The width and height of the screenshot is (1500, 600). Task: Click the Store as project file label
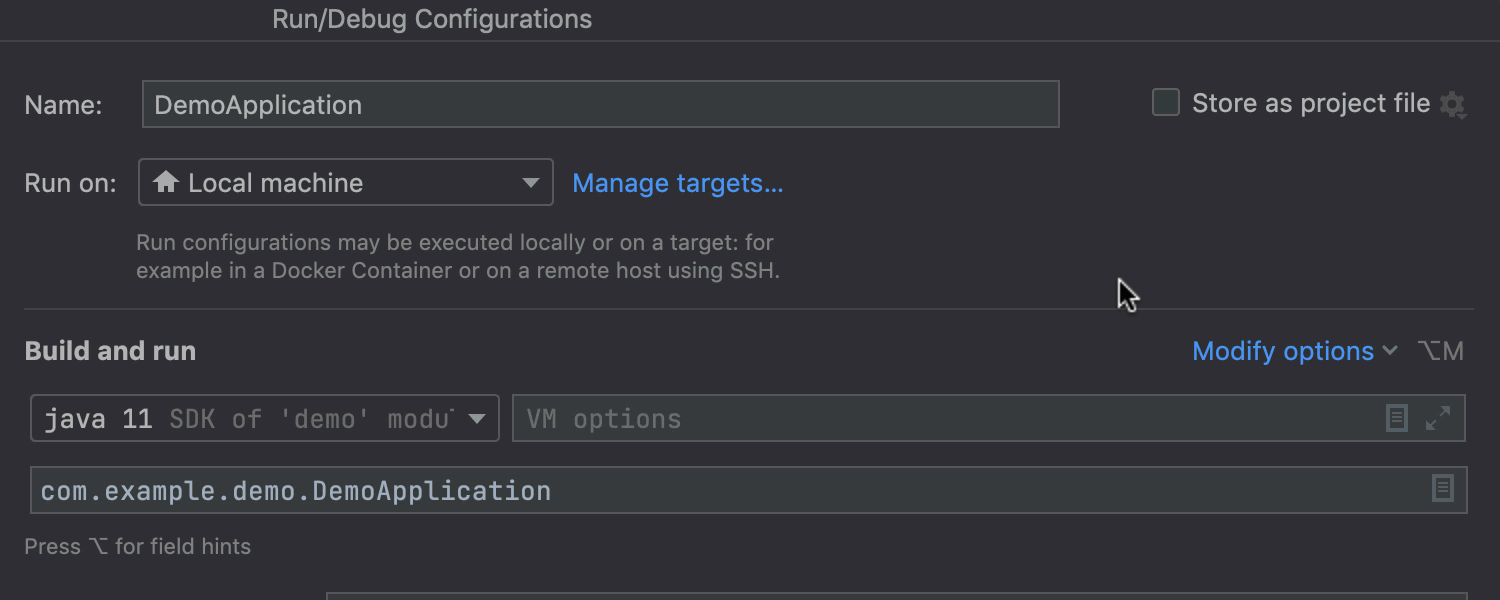pos(1310,103)
